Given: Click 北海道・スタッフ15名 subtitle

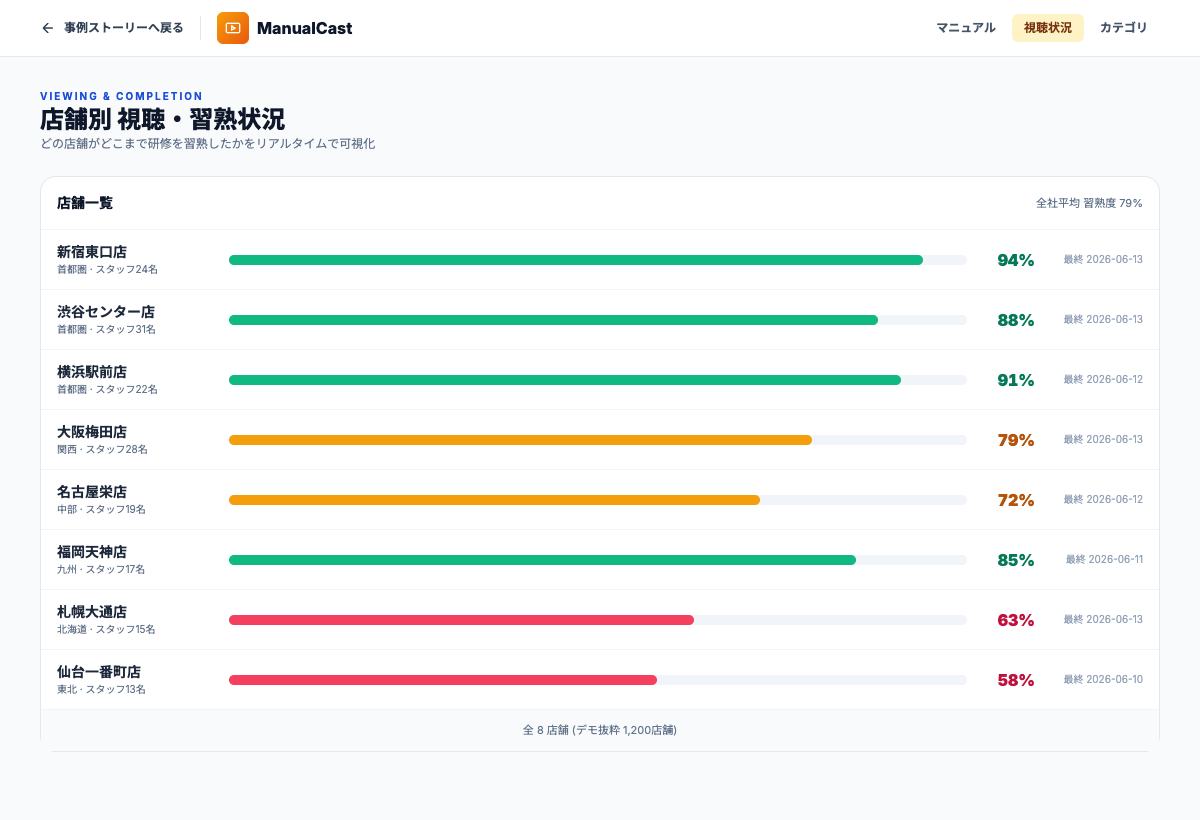Looking at the screenshot, I should (x=106, y=630).
